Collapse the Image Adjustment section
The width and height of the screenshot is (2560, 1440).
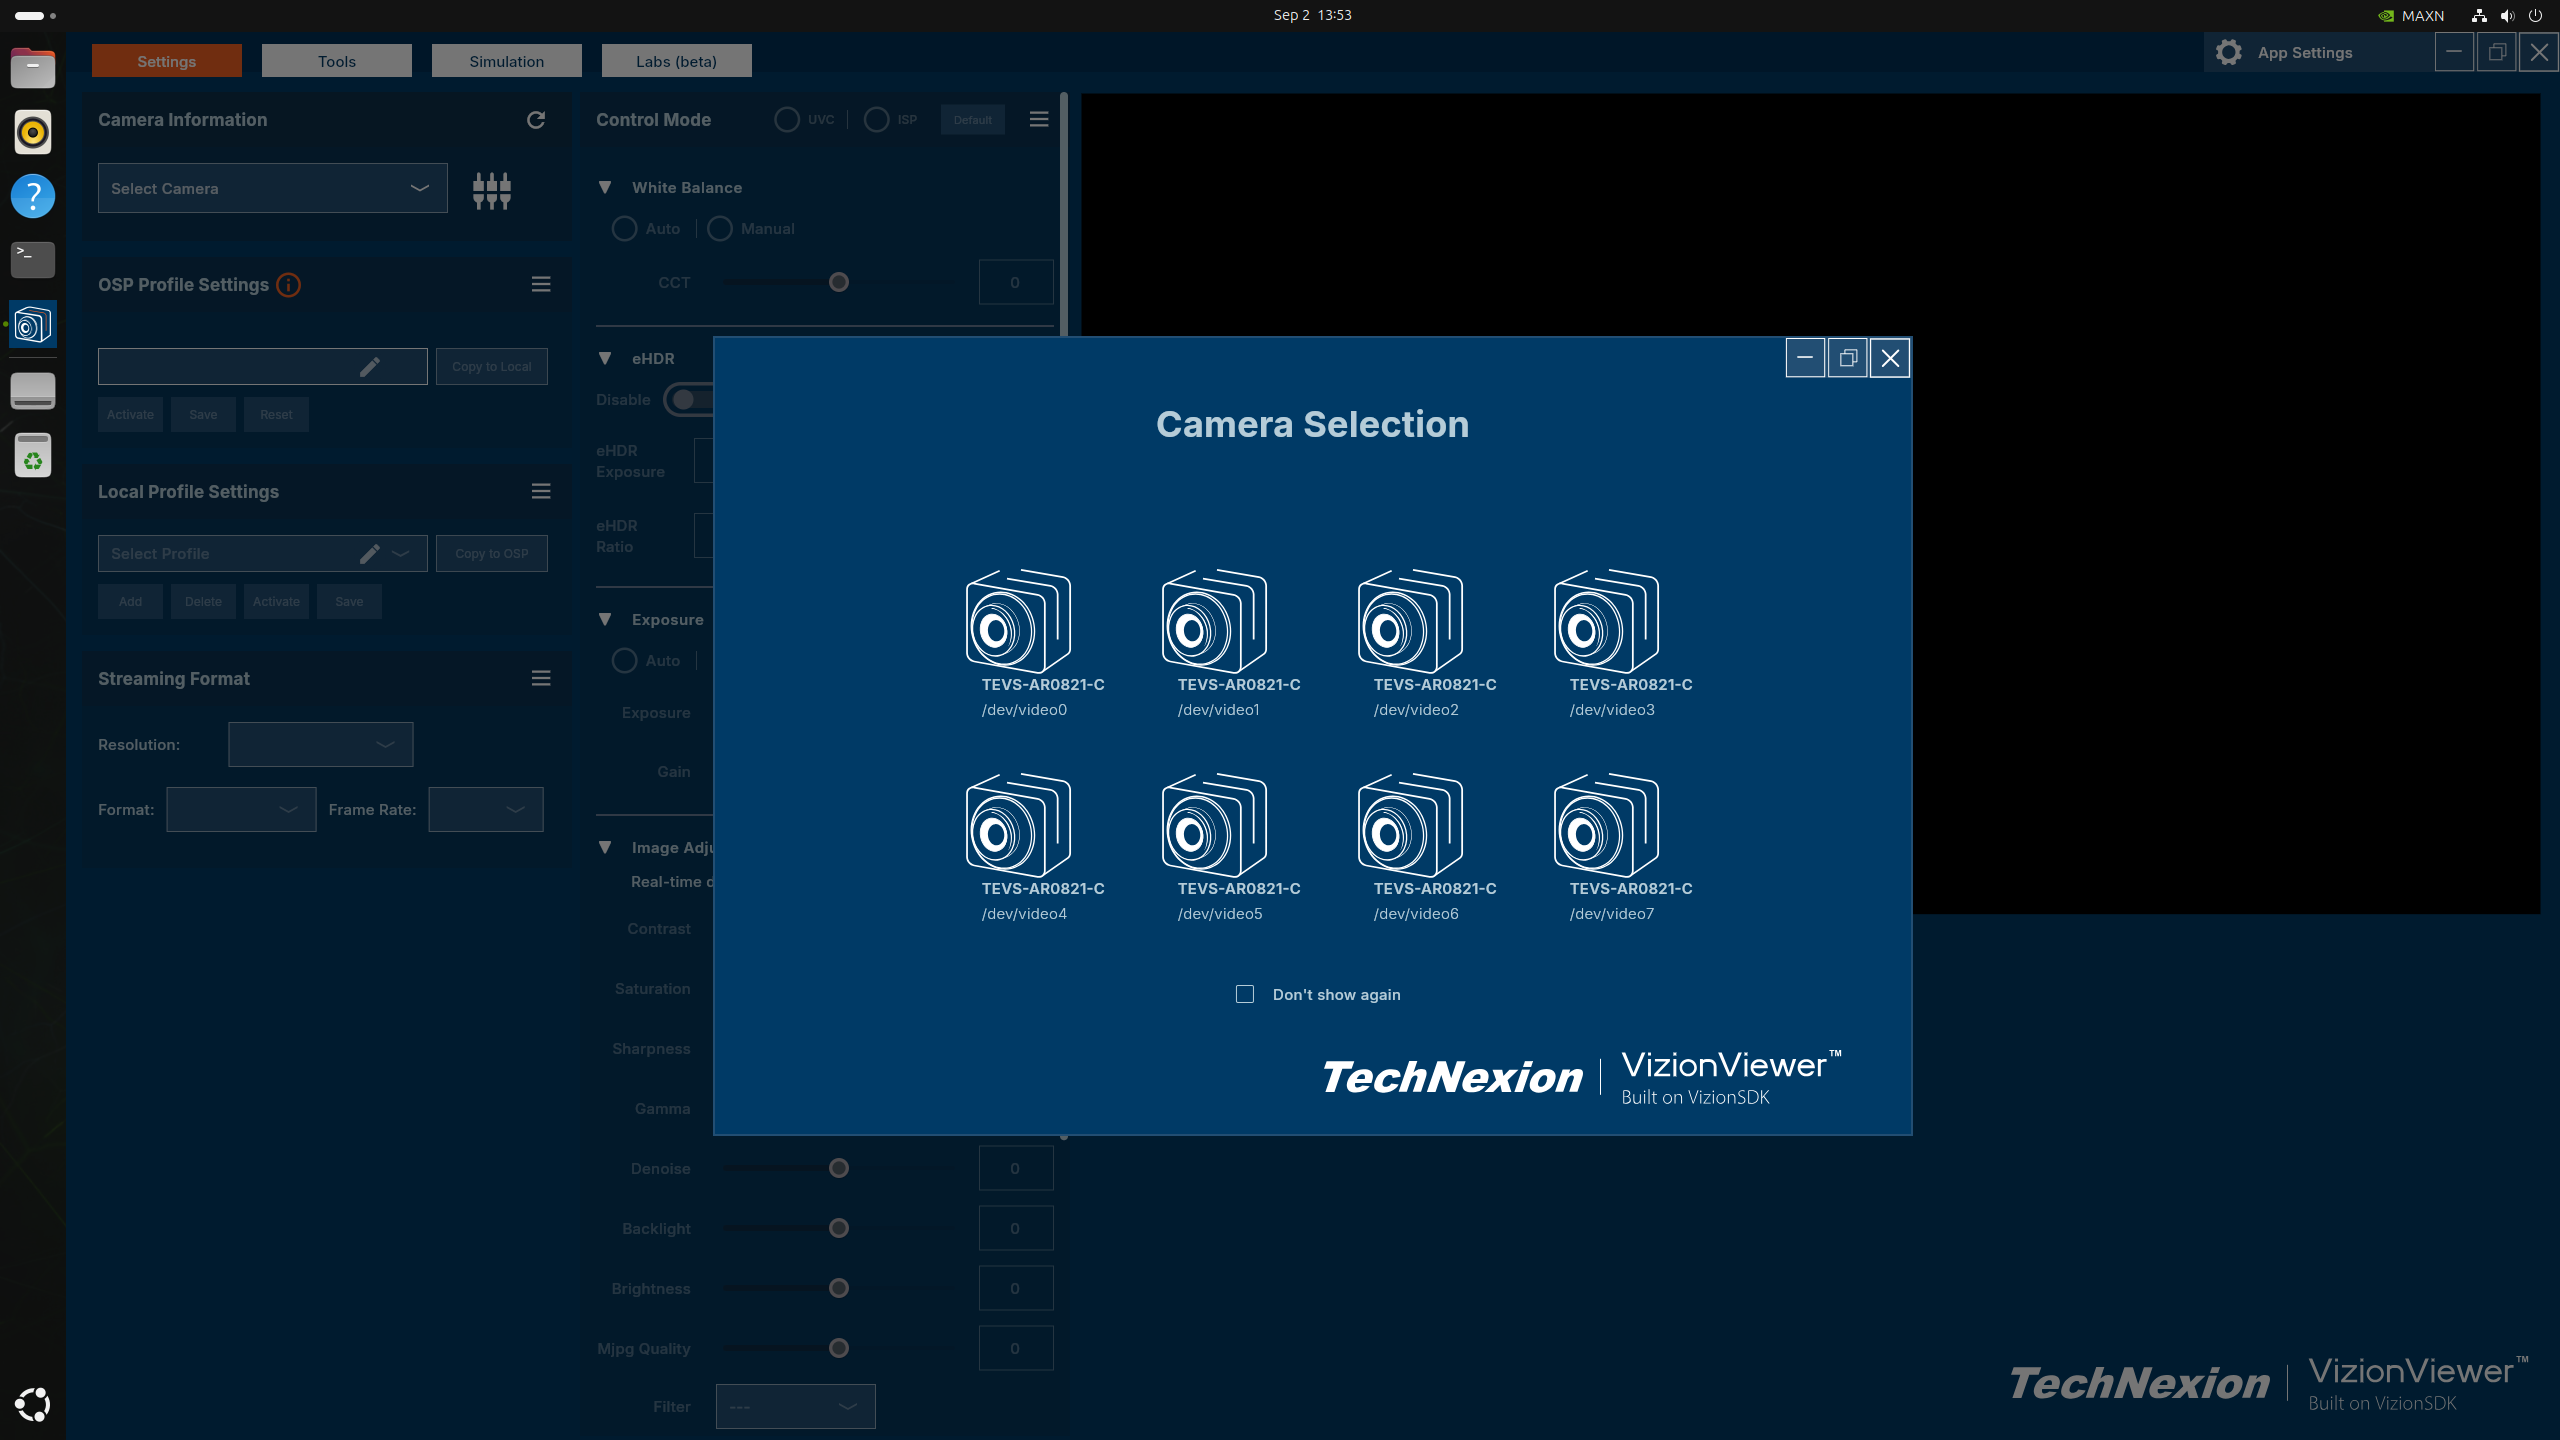tap(605, 848)
